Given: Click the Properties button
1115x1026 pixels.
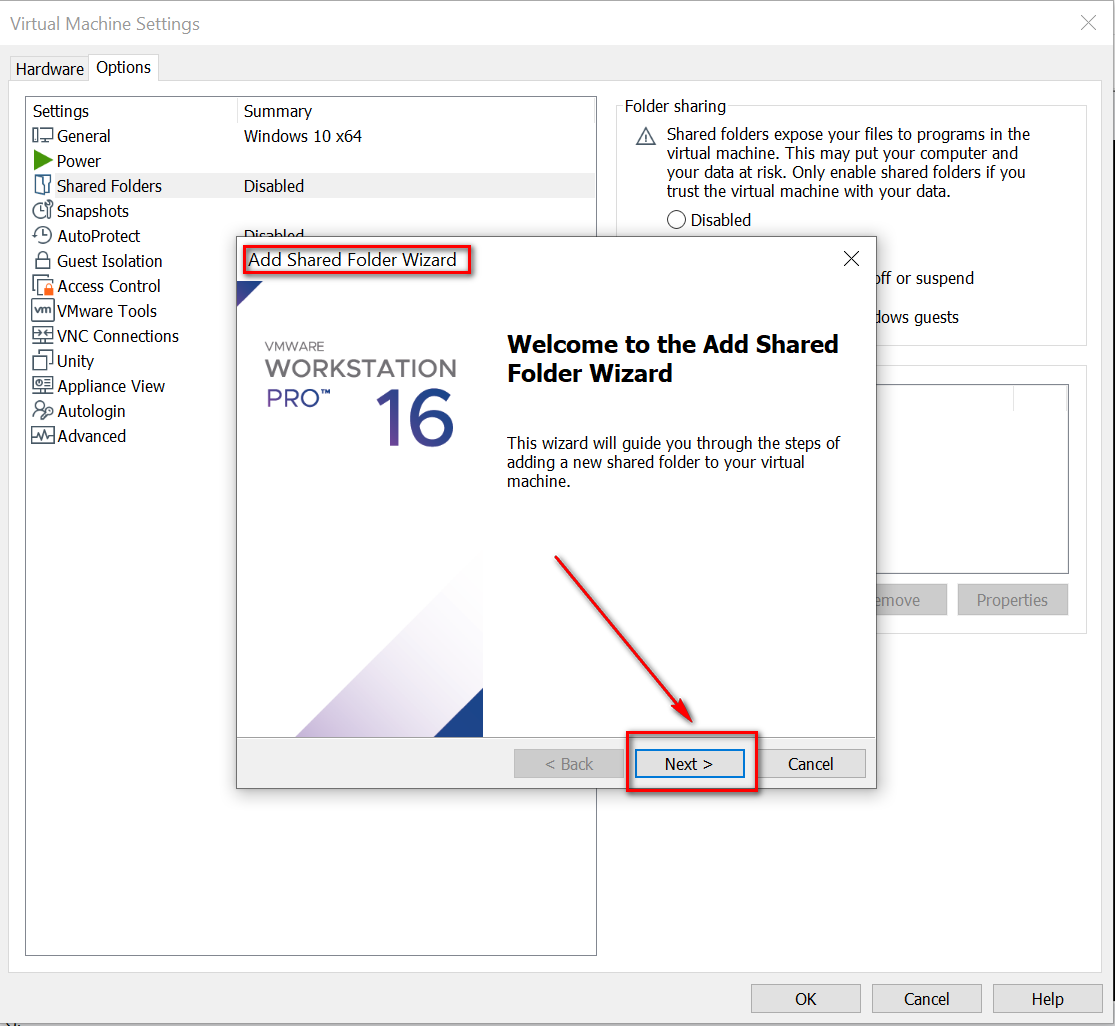Looking at the screenshot, I should [x=1013, y=599].
